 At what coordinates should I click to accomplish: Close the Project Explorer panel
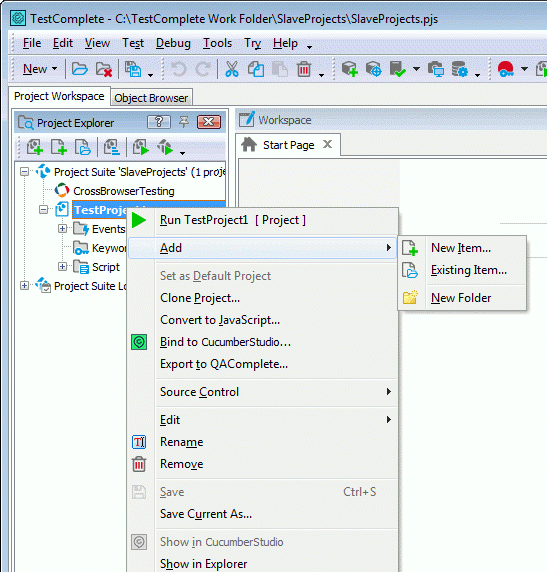pos(209,122)
